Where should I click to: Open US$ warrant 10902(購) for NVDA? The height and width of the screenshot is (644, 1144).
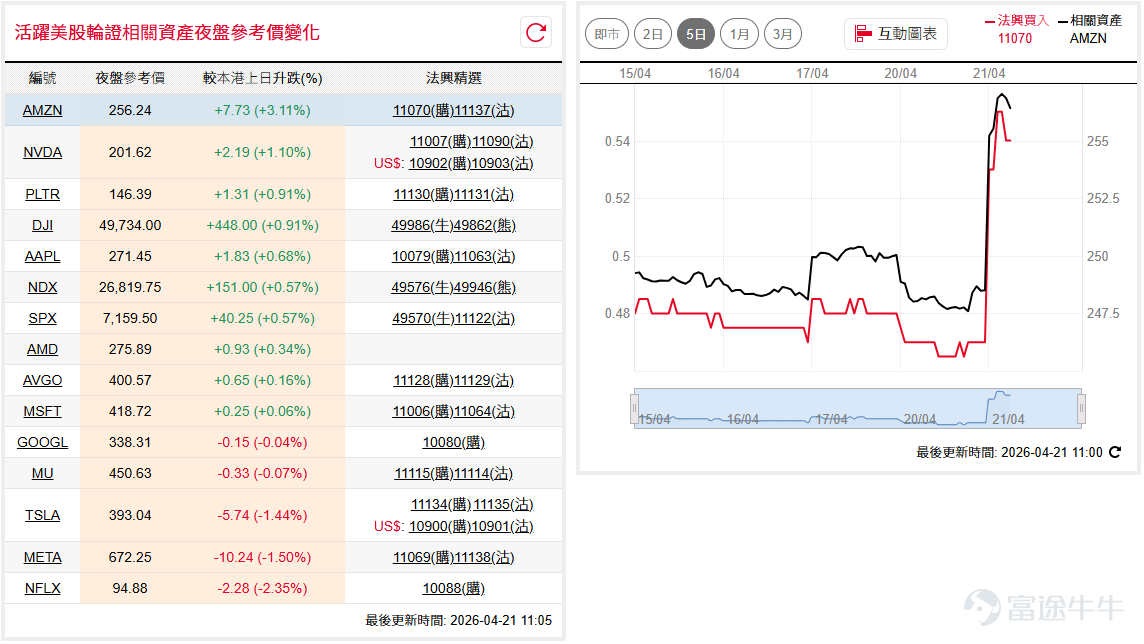[439, 163]
